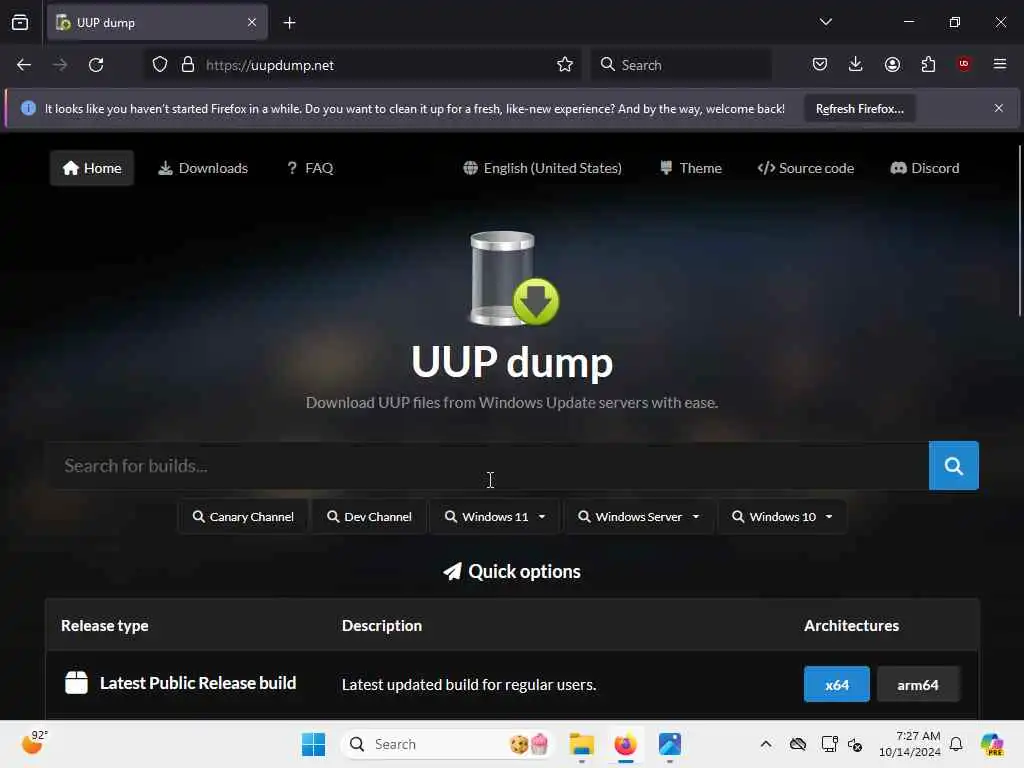This screenshot has height=768, width=1024.
Task: Choose arm64 for Public Release build
Action: pyautogui.click(x=918, y=684)
